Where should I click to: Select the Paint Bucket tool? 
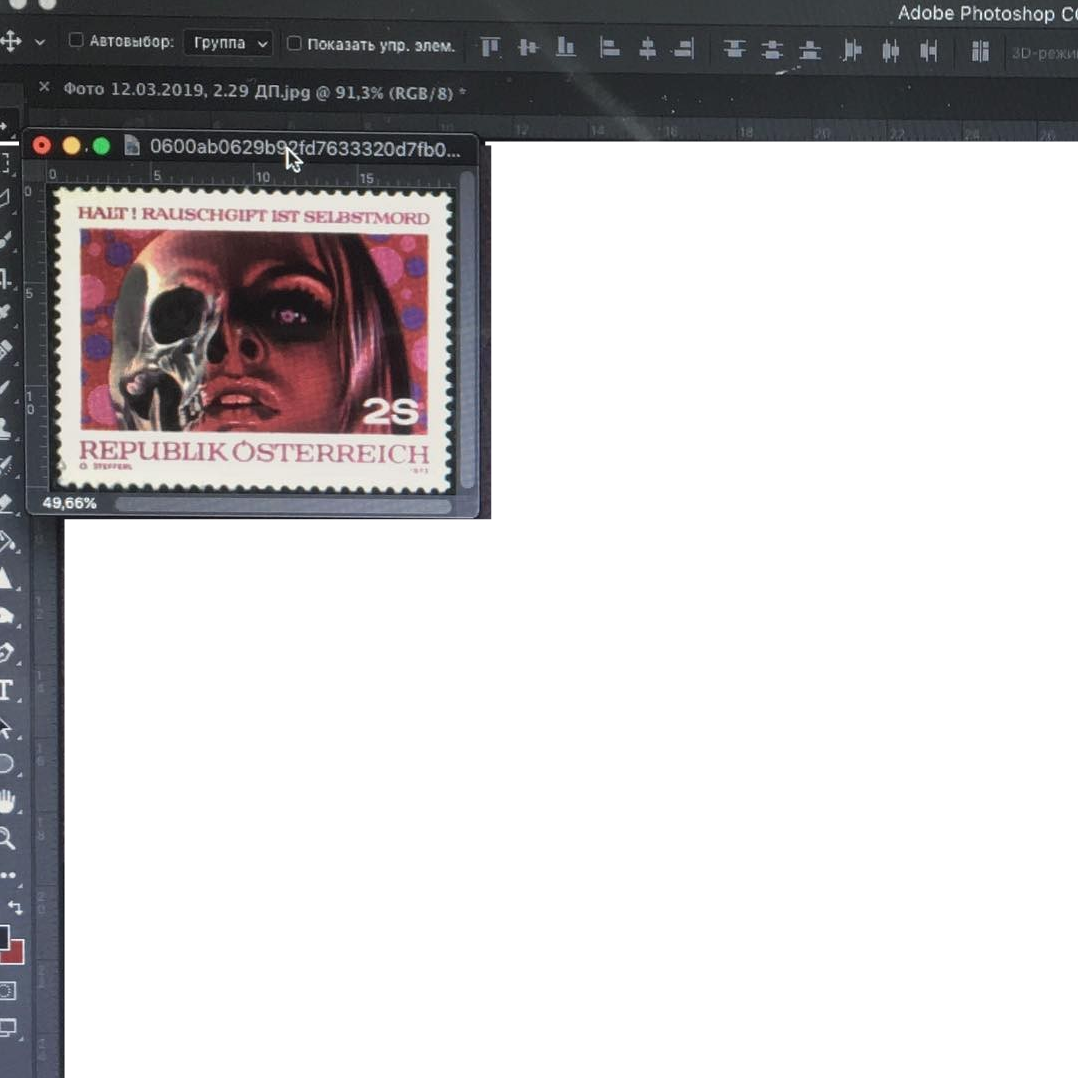click(x=7, y=542)
